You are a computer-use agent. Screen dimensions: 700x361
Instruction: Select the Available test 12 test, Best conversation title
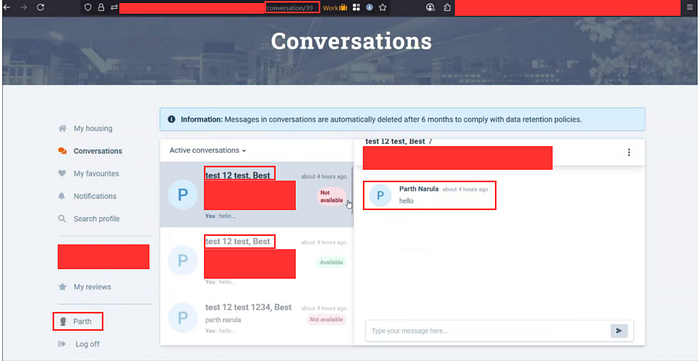click(239, 241)
